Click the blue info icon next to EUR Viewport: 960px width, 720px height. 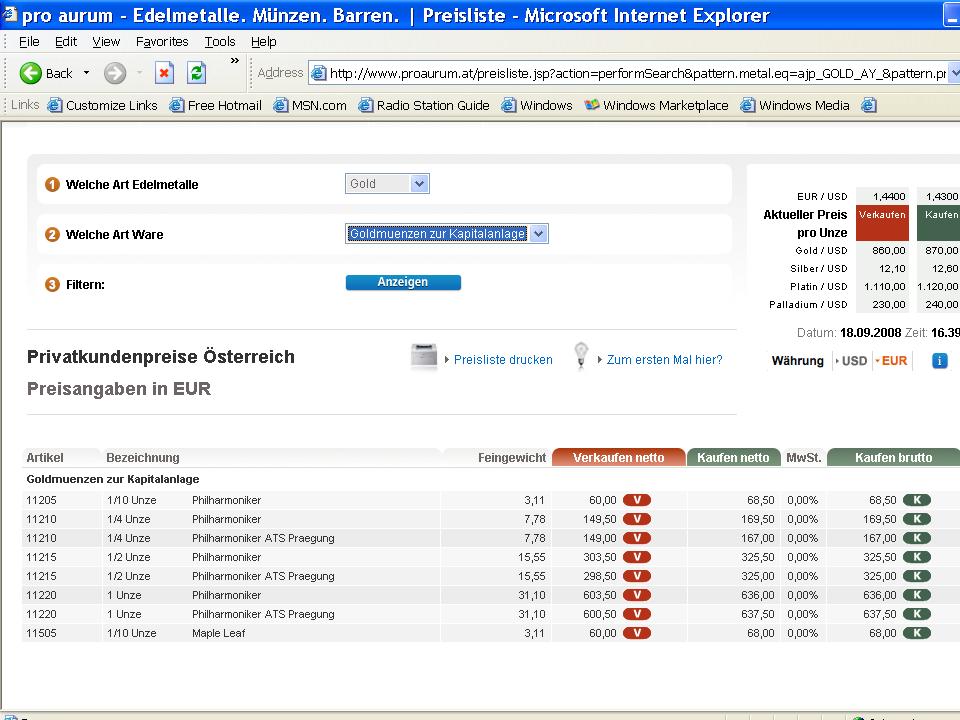[x=939, y=360]
